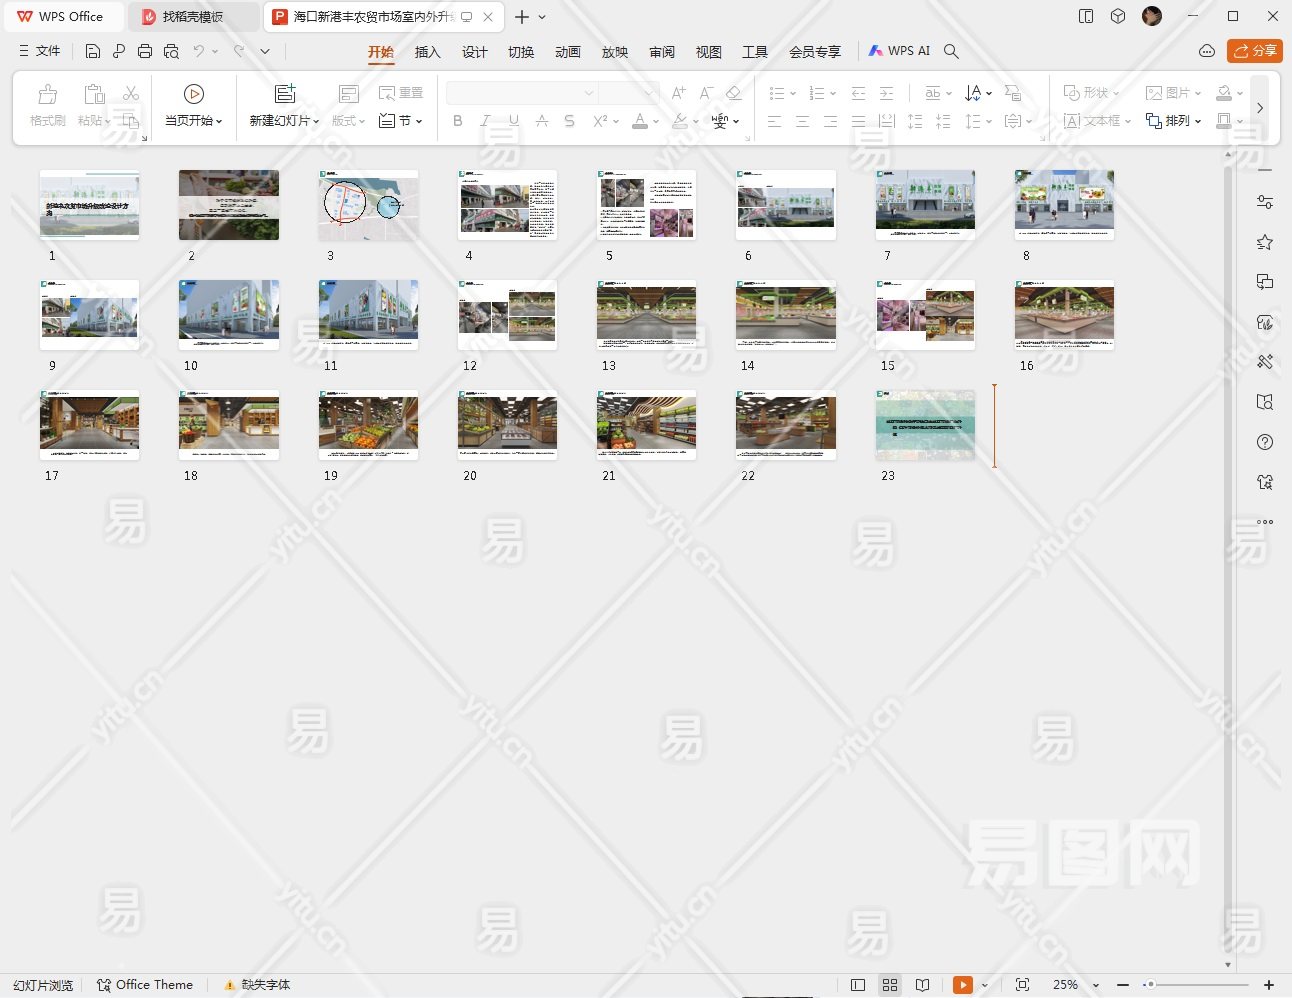Screen dimensions: 1292x998
Task: Switch to reading view in status bar
Action: coord(922,985)
